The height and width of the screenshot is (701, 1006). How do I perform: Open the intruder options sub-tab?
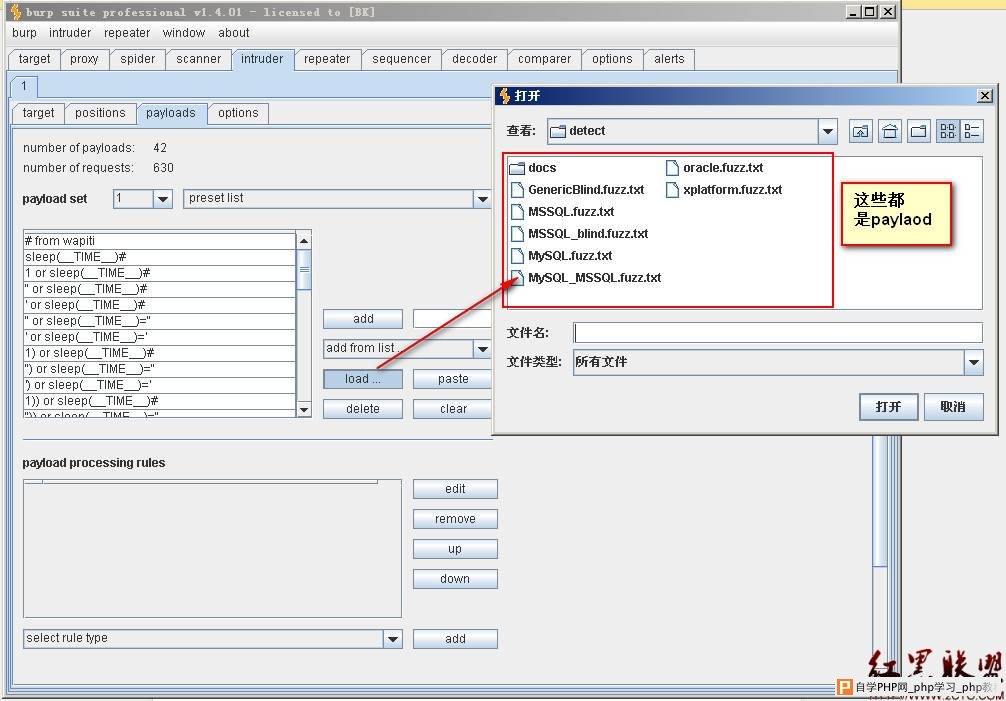point(238,113)
